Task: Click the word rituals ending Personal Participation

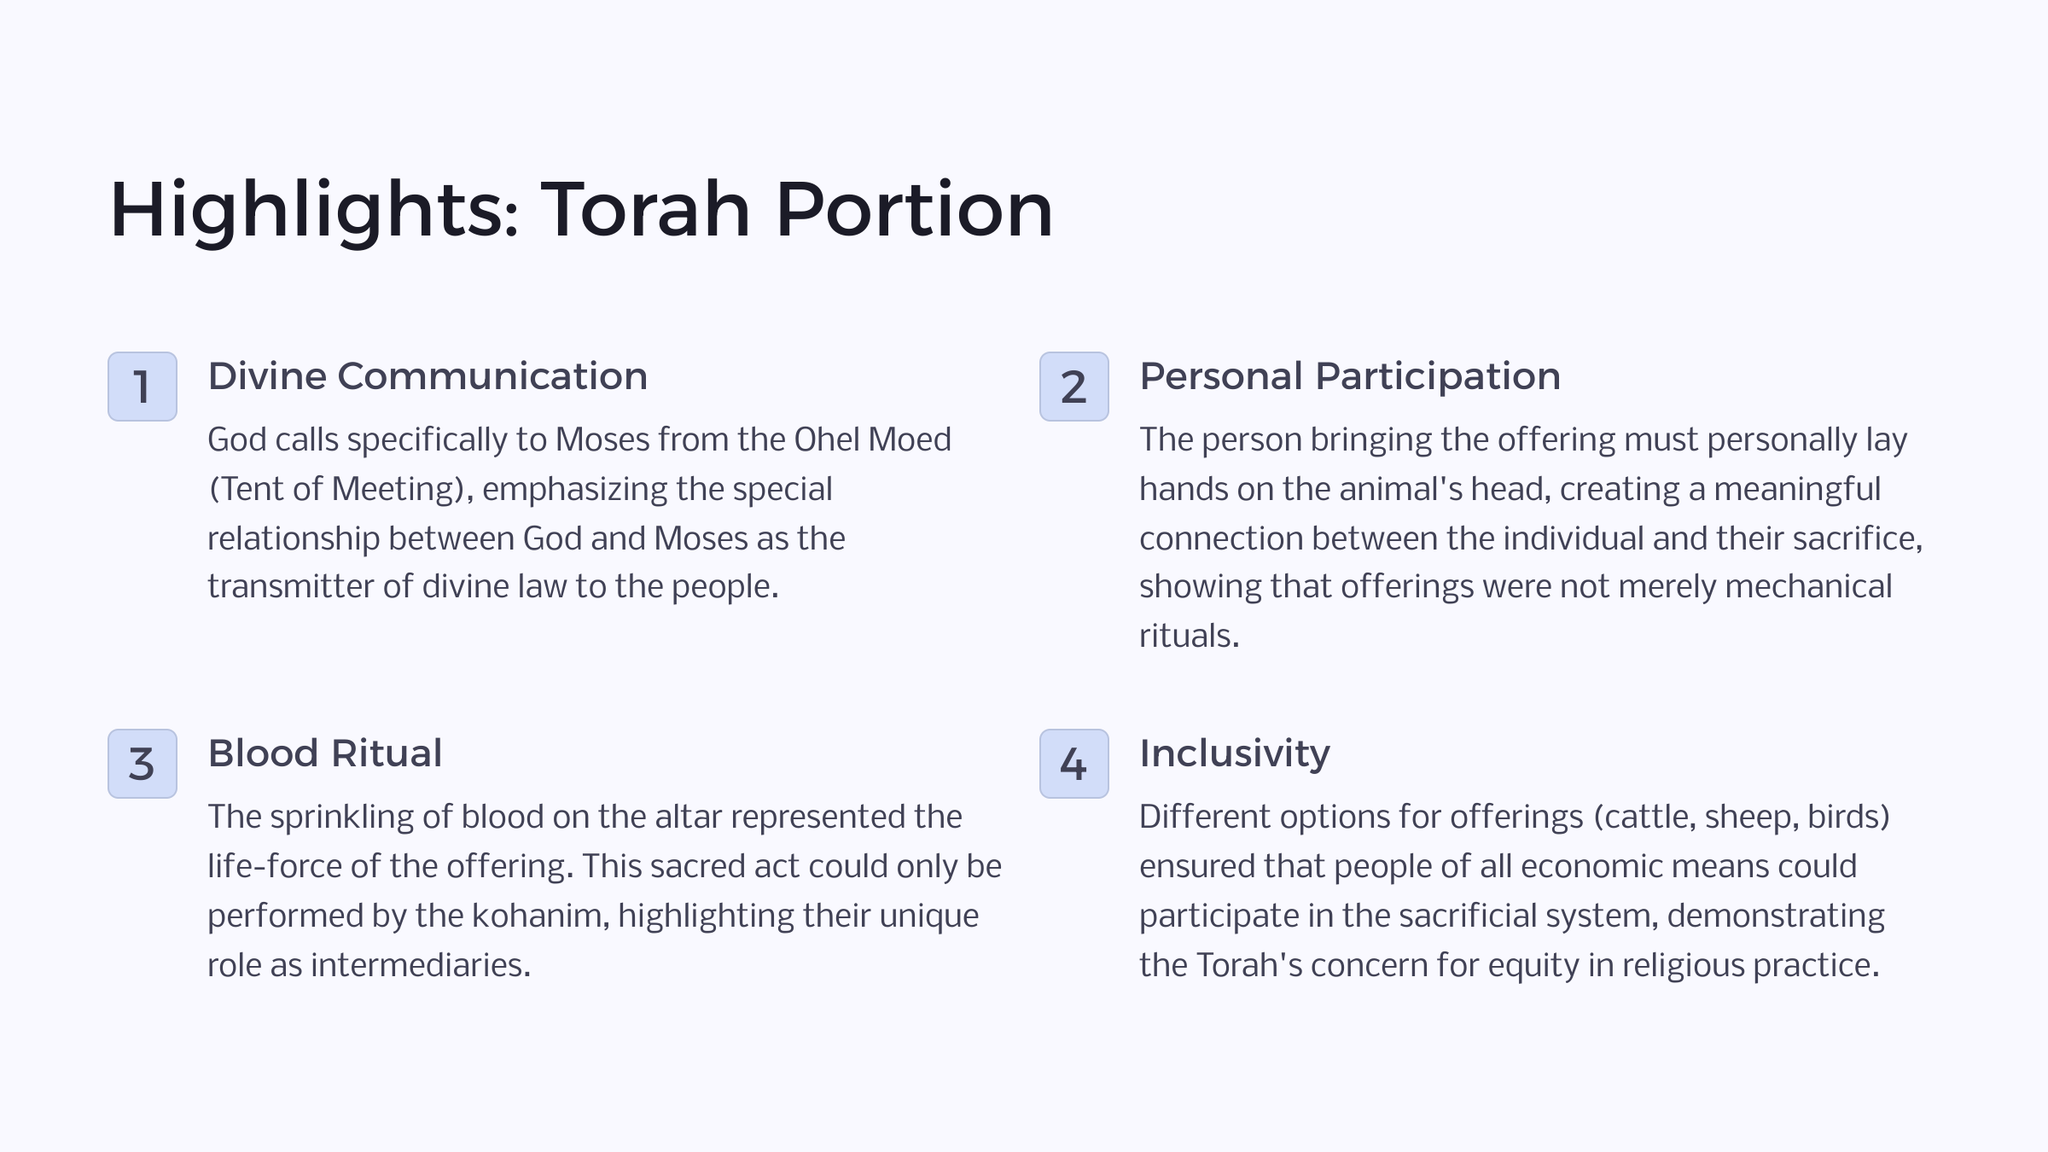Action: (x=1189, y=635)
